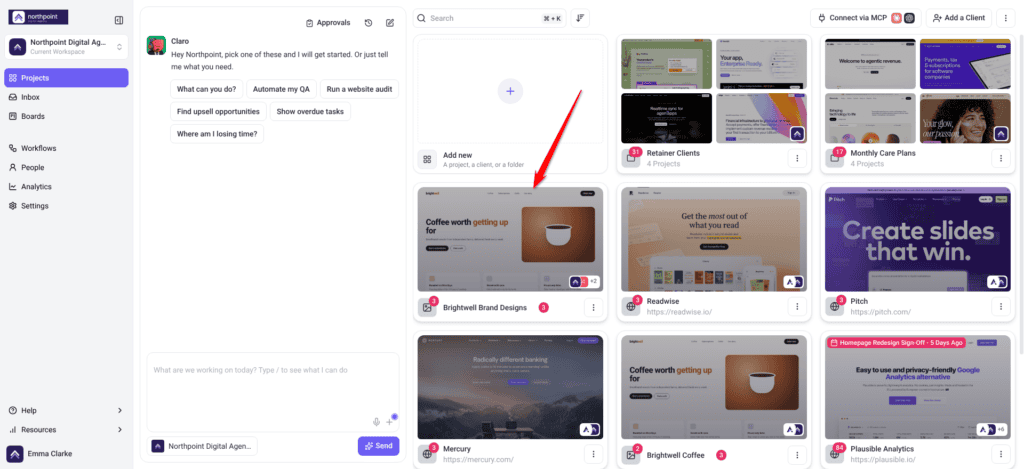1024x469 pixels.
Task: Click the plus attachment icon in chat
Action: point(389,422)
